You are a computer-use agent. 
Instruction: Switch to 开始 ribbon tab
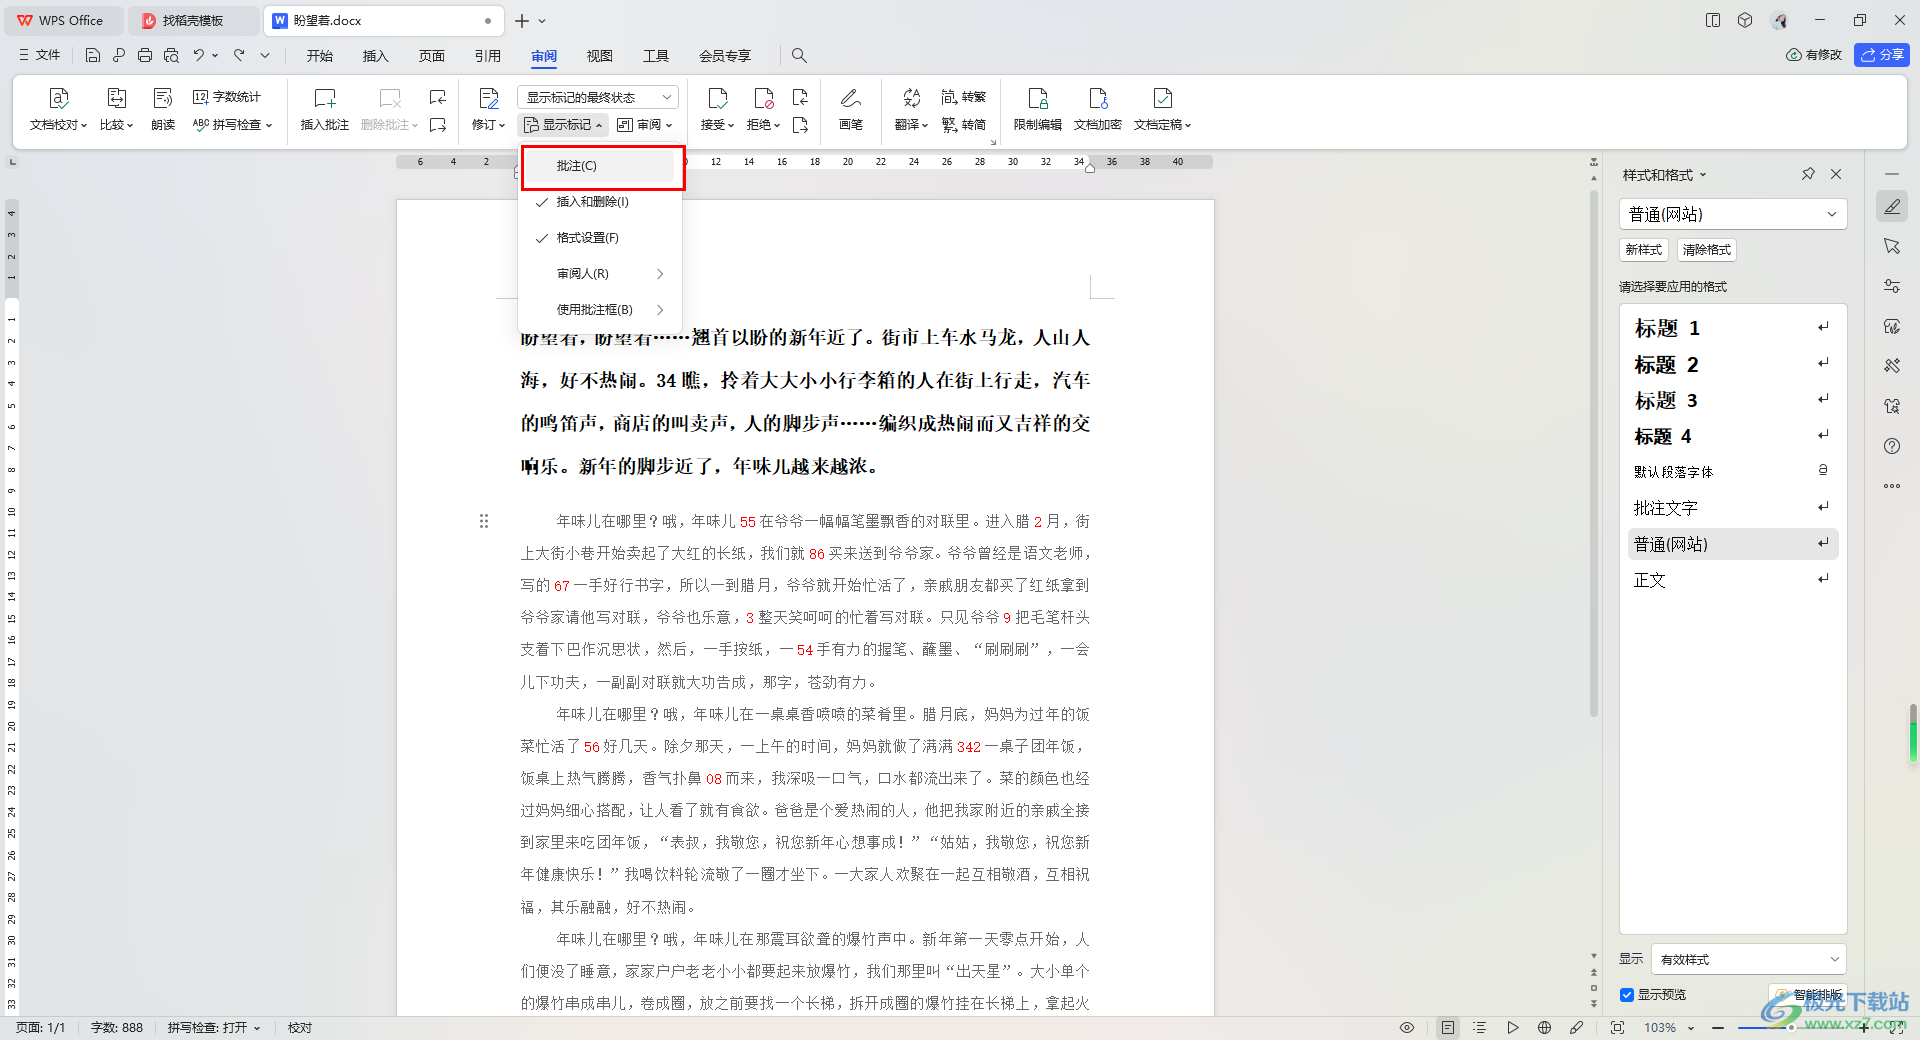click(320, 56)
